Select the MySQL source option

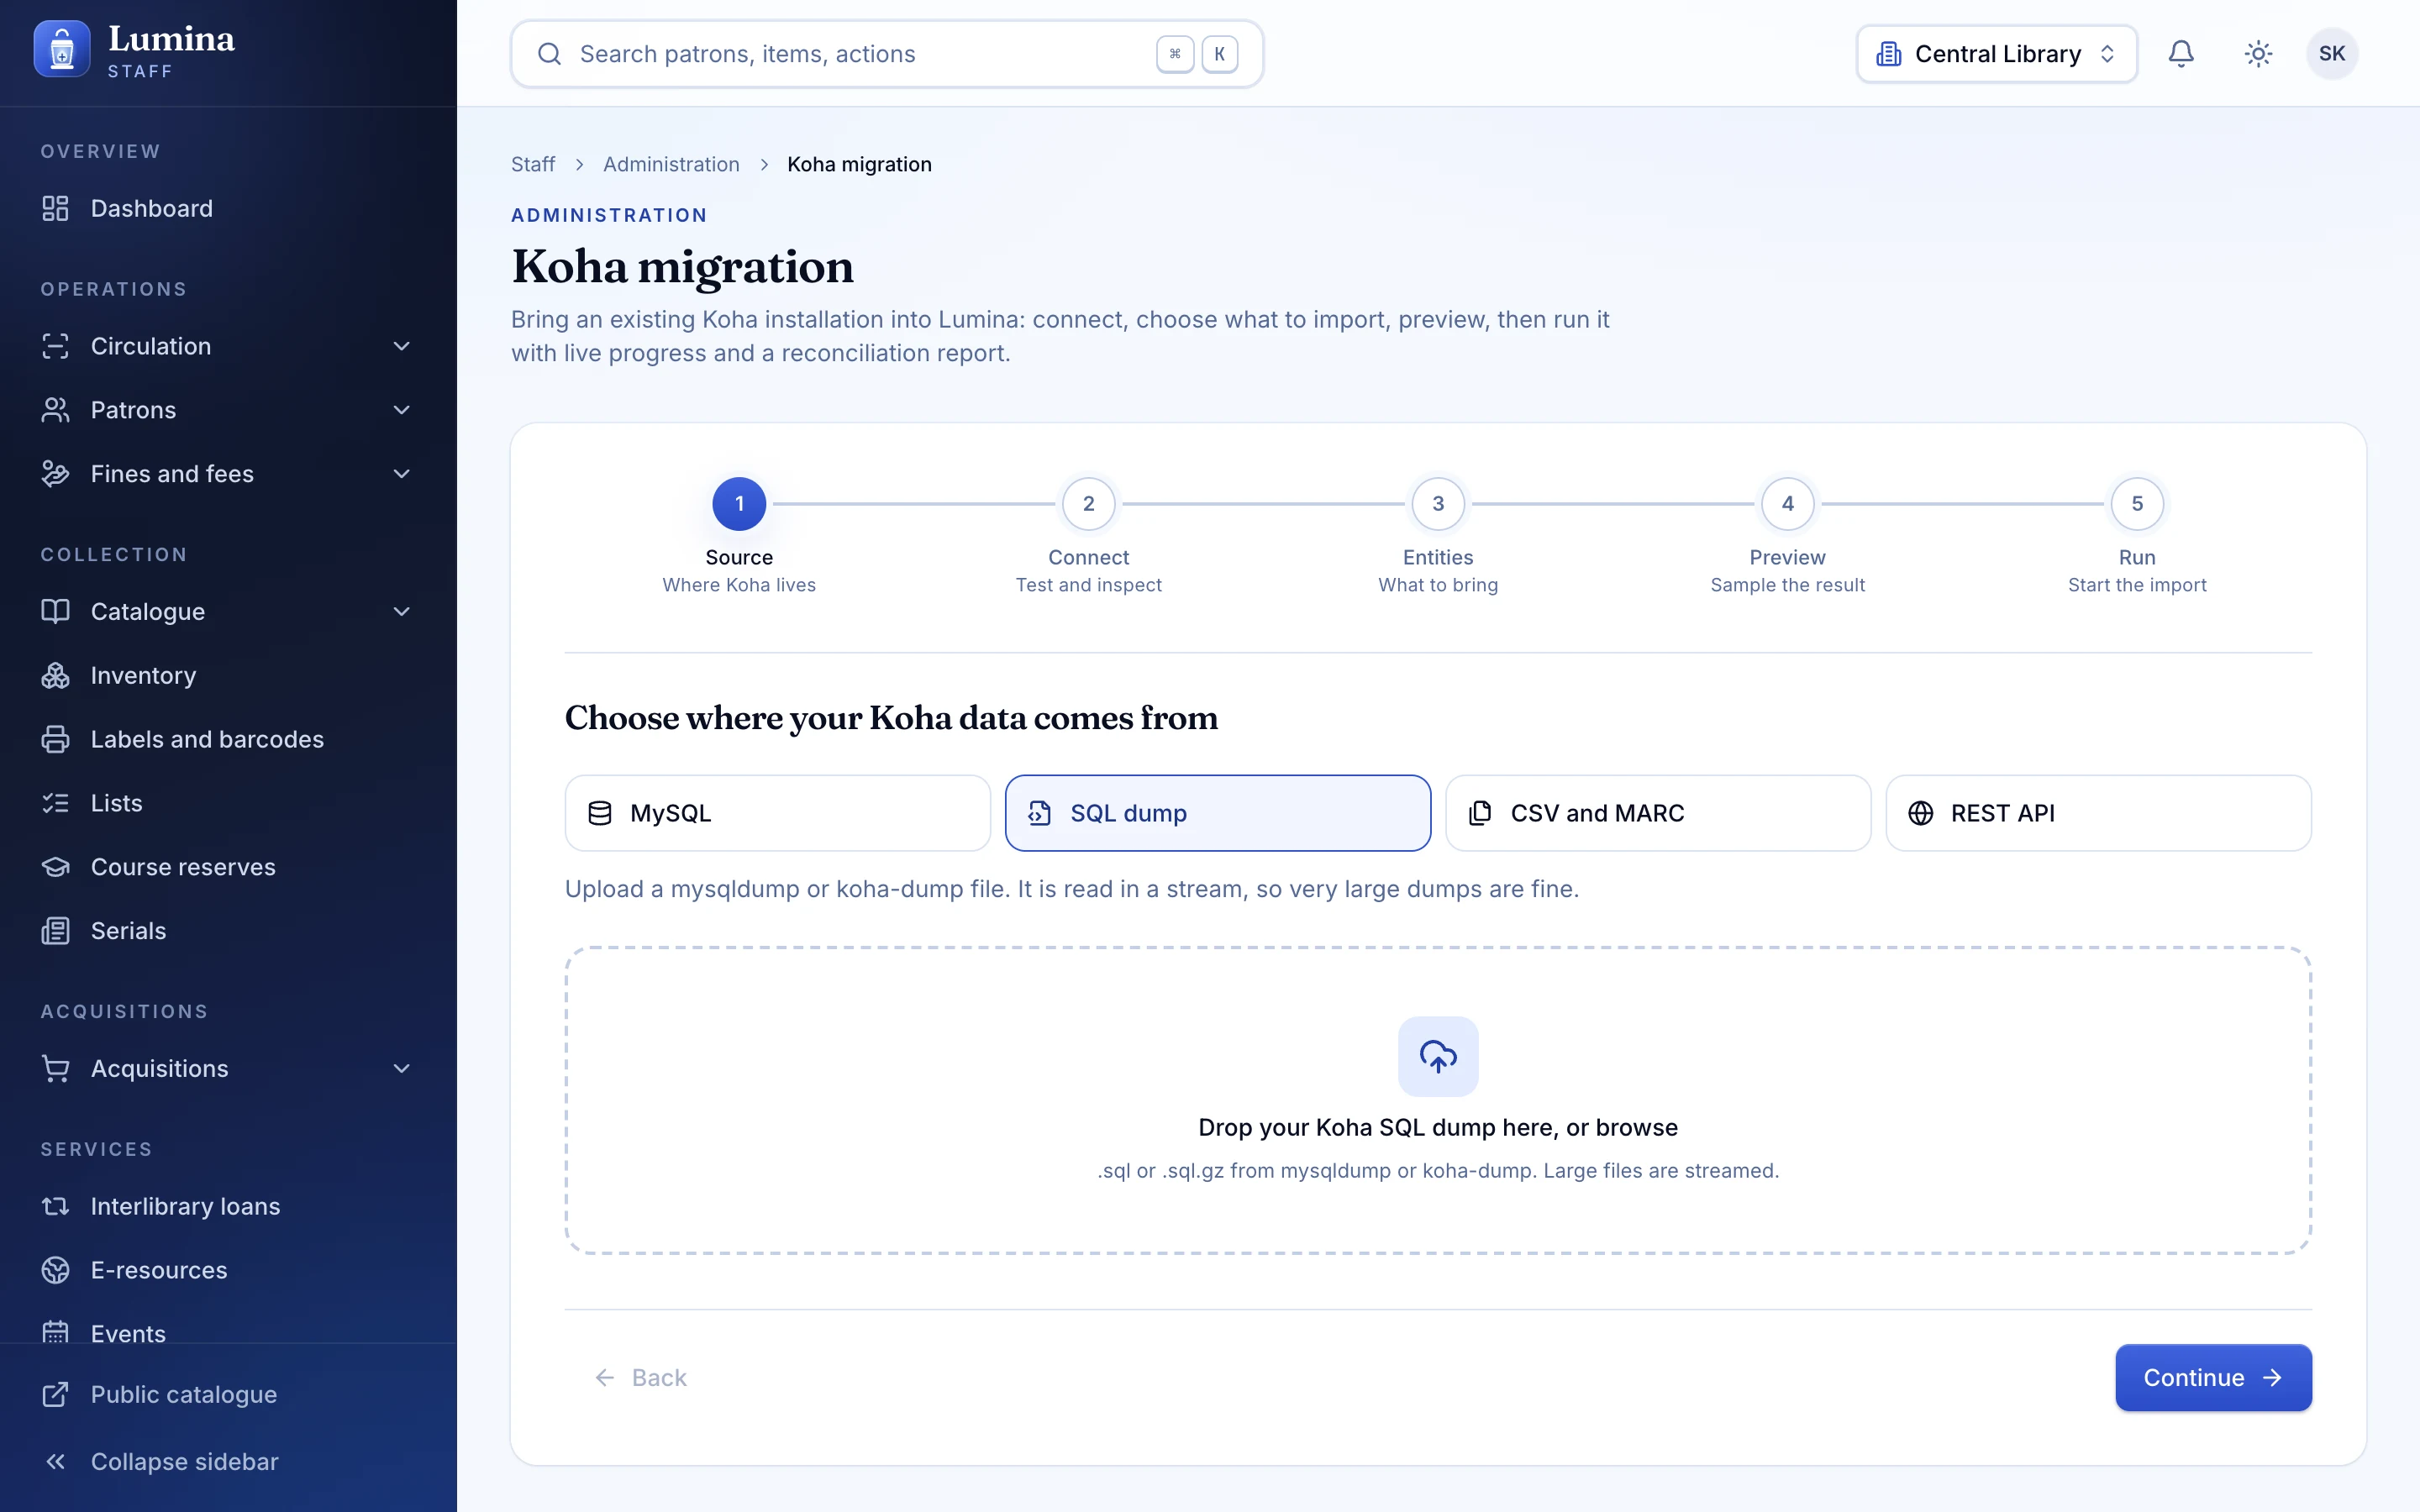777,813
